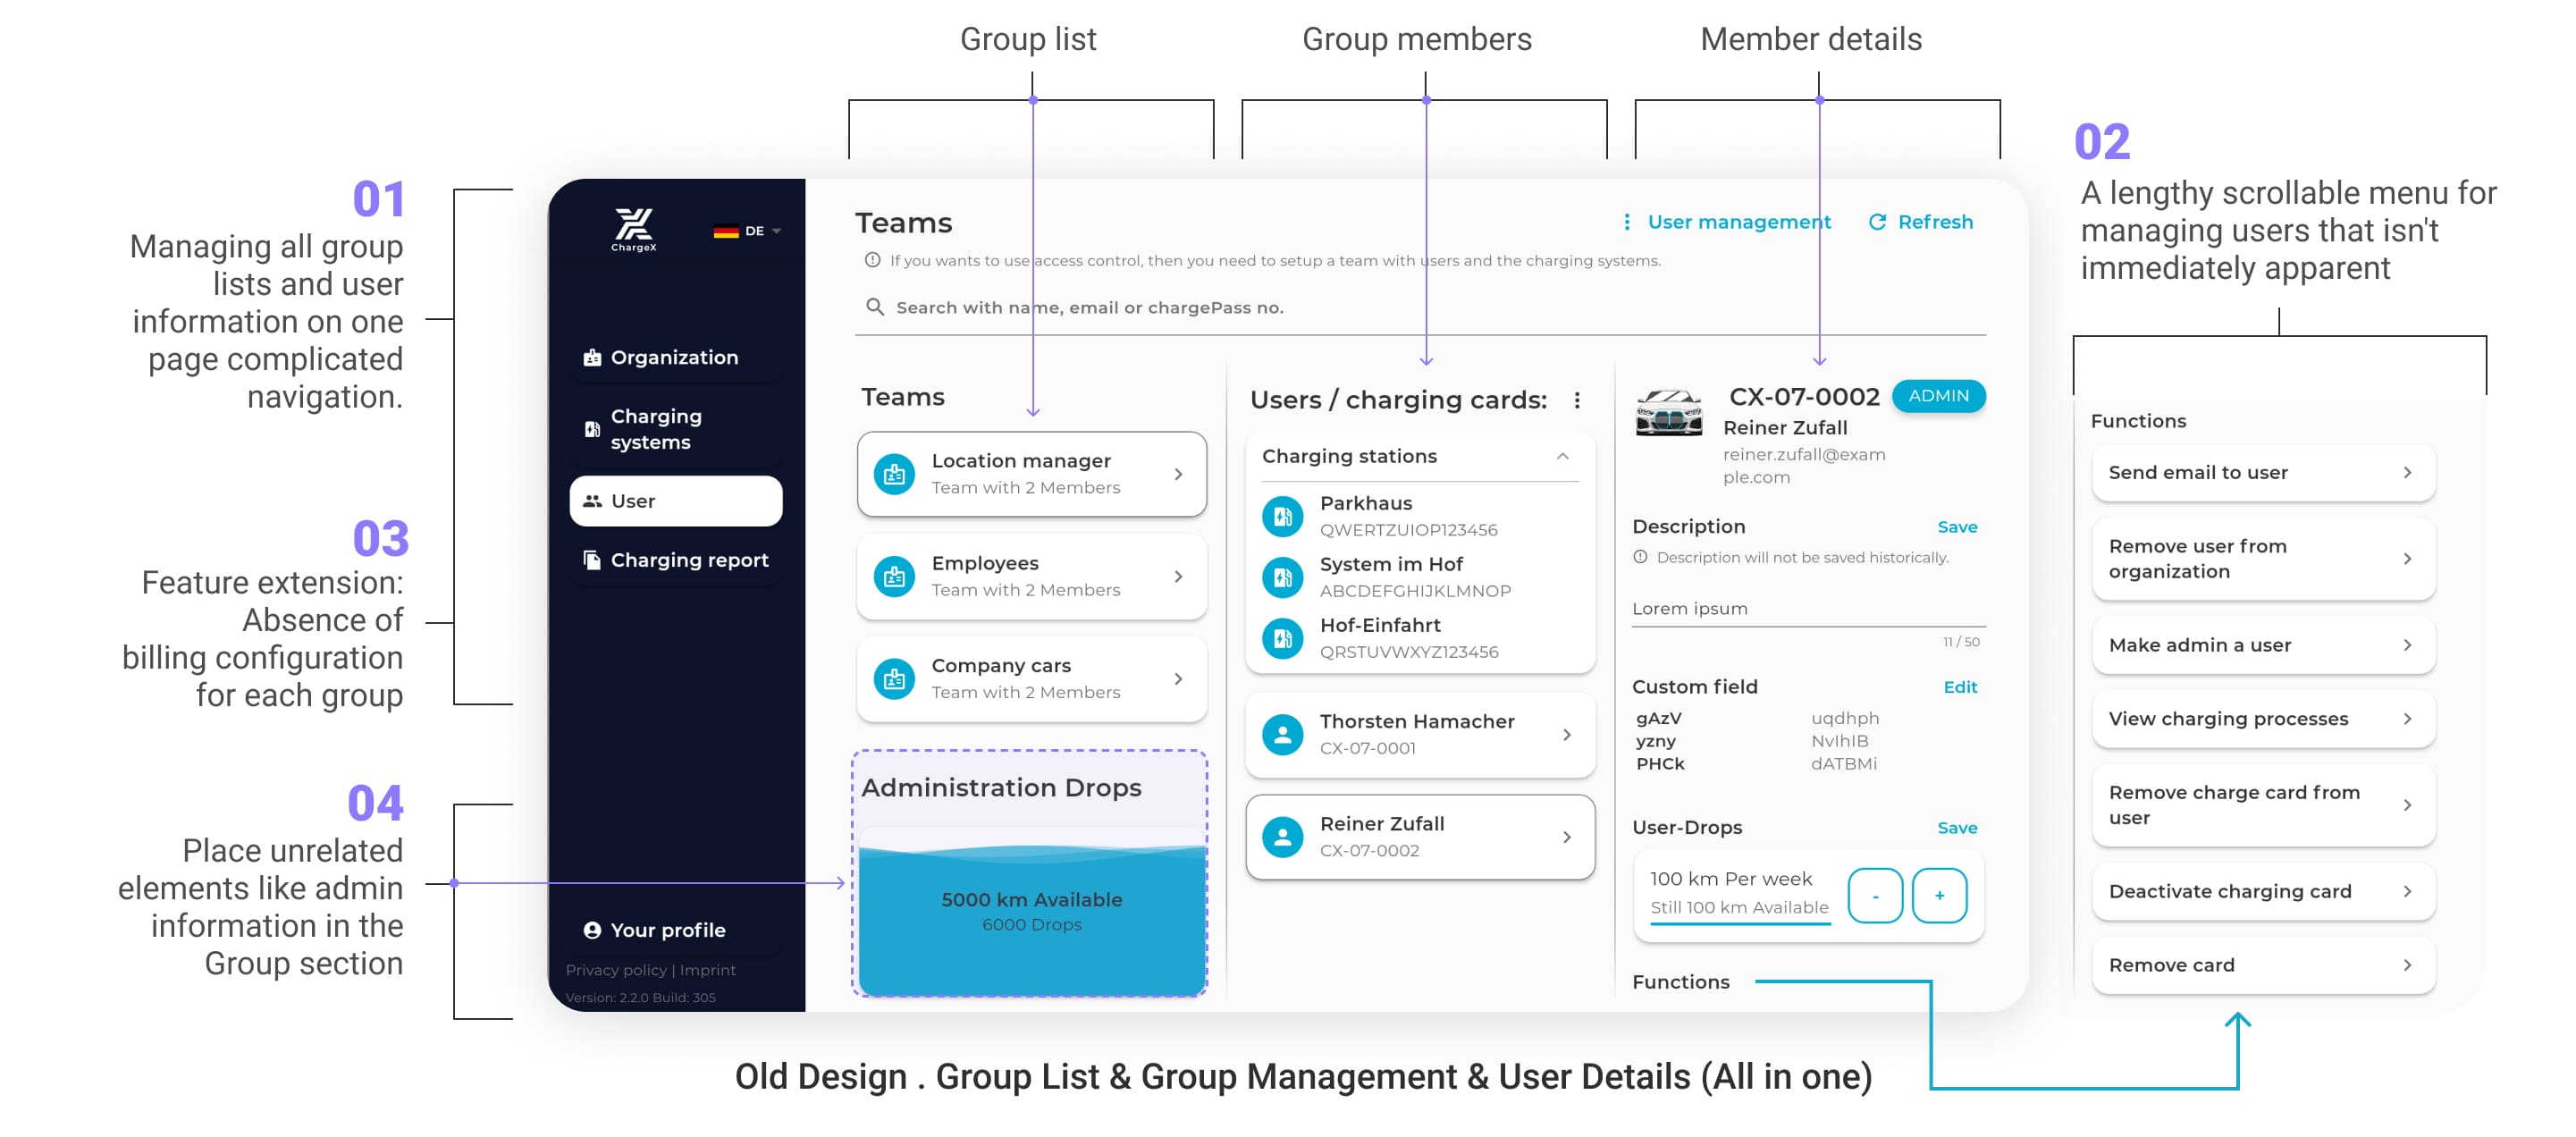This screenshot has height=1137, width=2576.
Task: Click the search magnifier icon
Action: click(874, 307)
